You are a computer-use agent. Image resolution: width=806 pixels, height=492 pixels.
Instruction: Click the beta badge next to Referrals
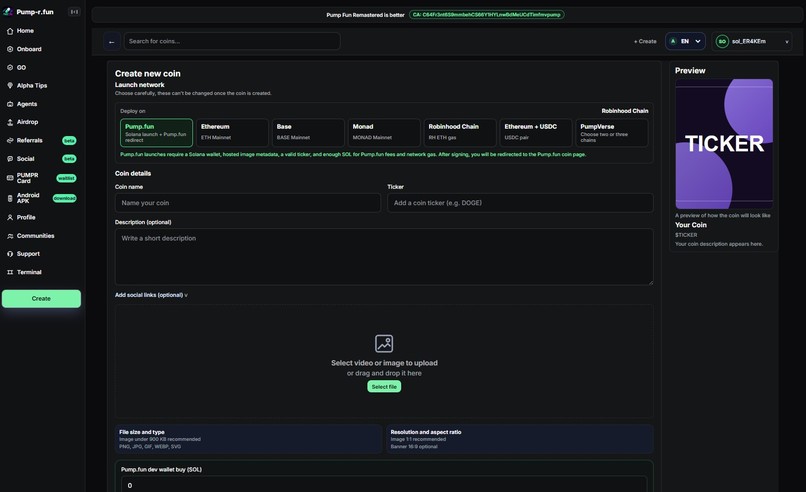click(69, 140)
